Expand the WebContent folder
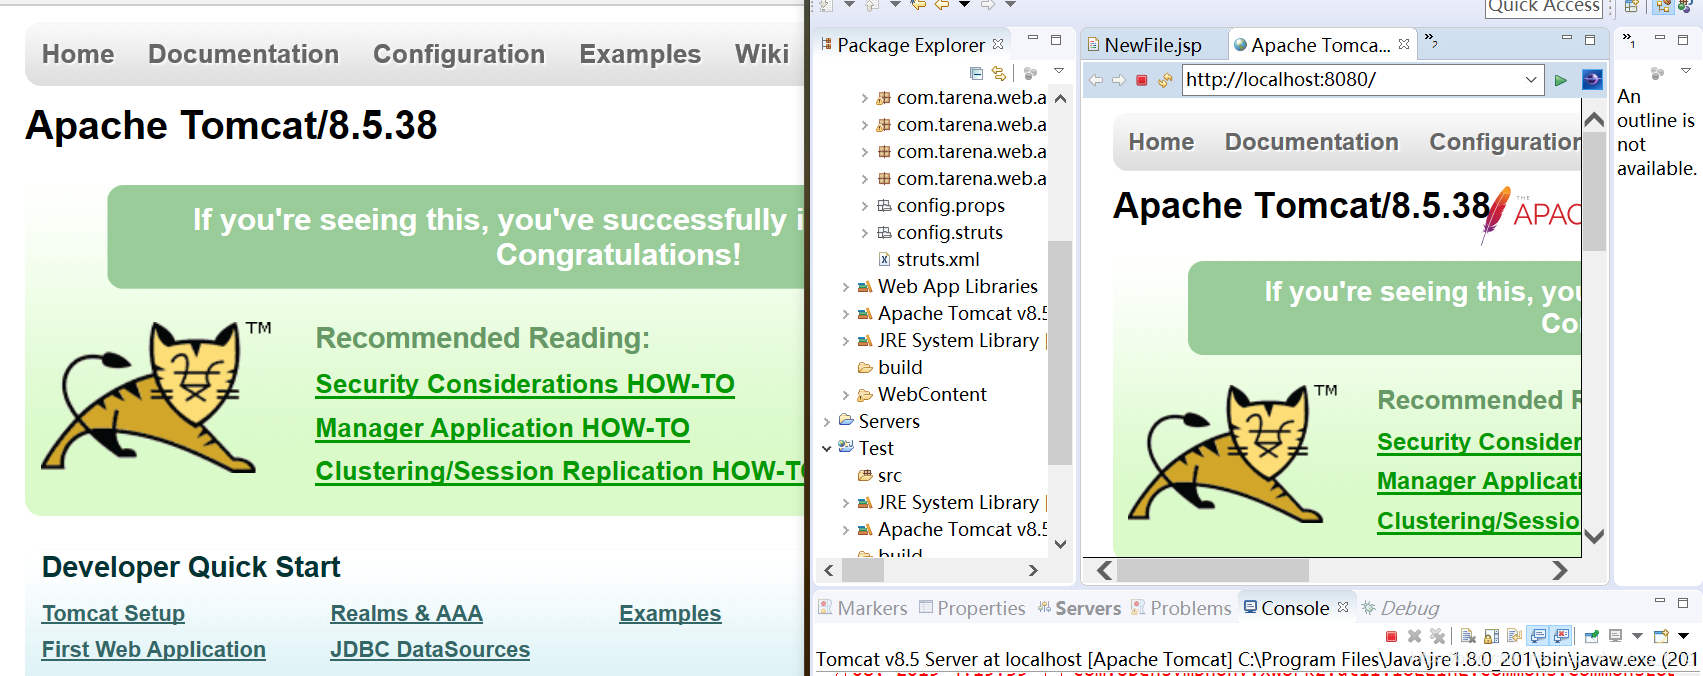Image resolution: width=1703 pixels, height=676 pixels. click(x=846, y=395)
